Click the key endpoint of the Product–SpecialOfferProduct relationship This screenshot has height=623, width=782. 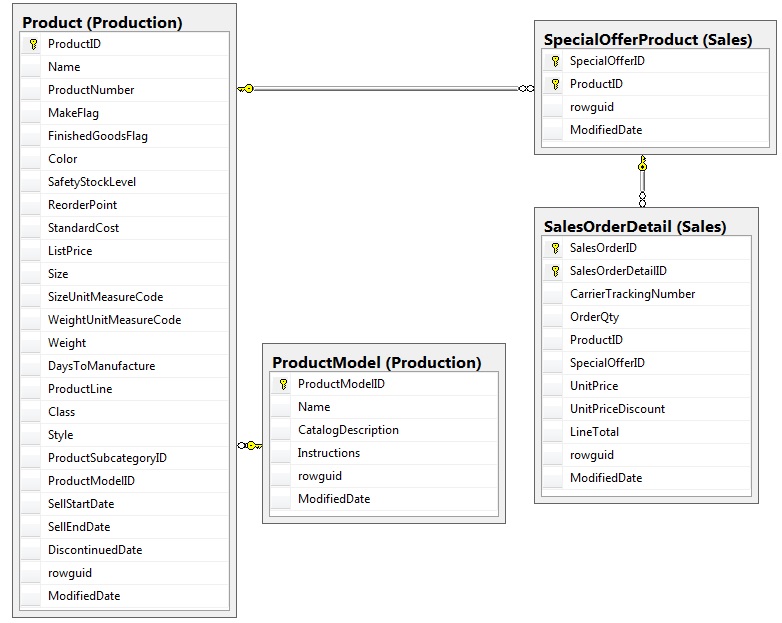pos(245,89)
